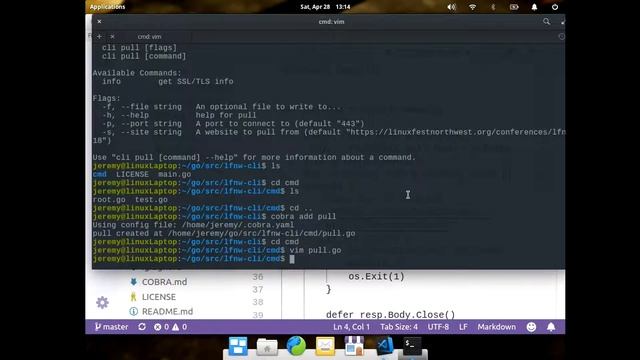This screenshot has height=360, width=640.
Task: Click the feedback smiley icon
Action: coord(531,327)
